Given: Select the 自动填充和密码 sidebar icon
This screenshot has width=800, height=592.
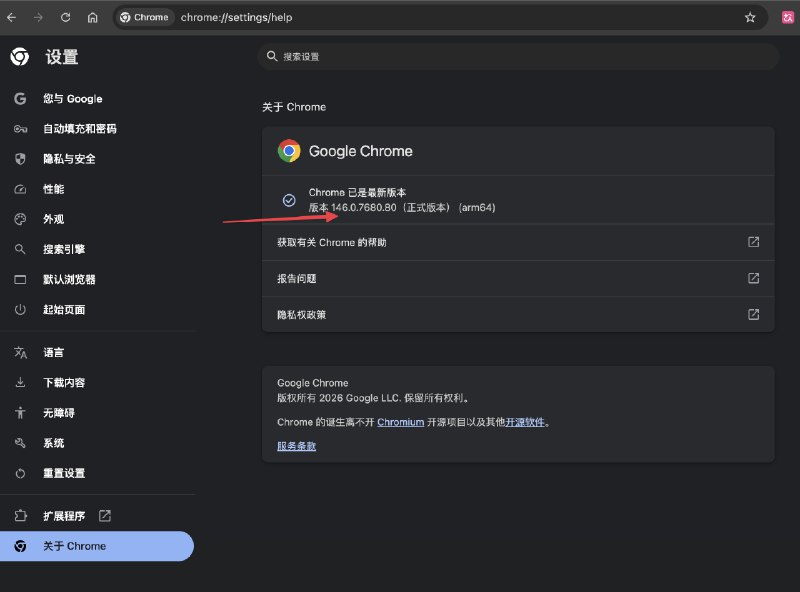Looking at the screenshot, I should tap(20, 128).
